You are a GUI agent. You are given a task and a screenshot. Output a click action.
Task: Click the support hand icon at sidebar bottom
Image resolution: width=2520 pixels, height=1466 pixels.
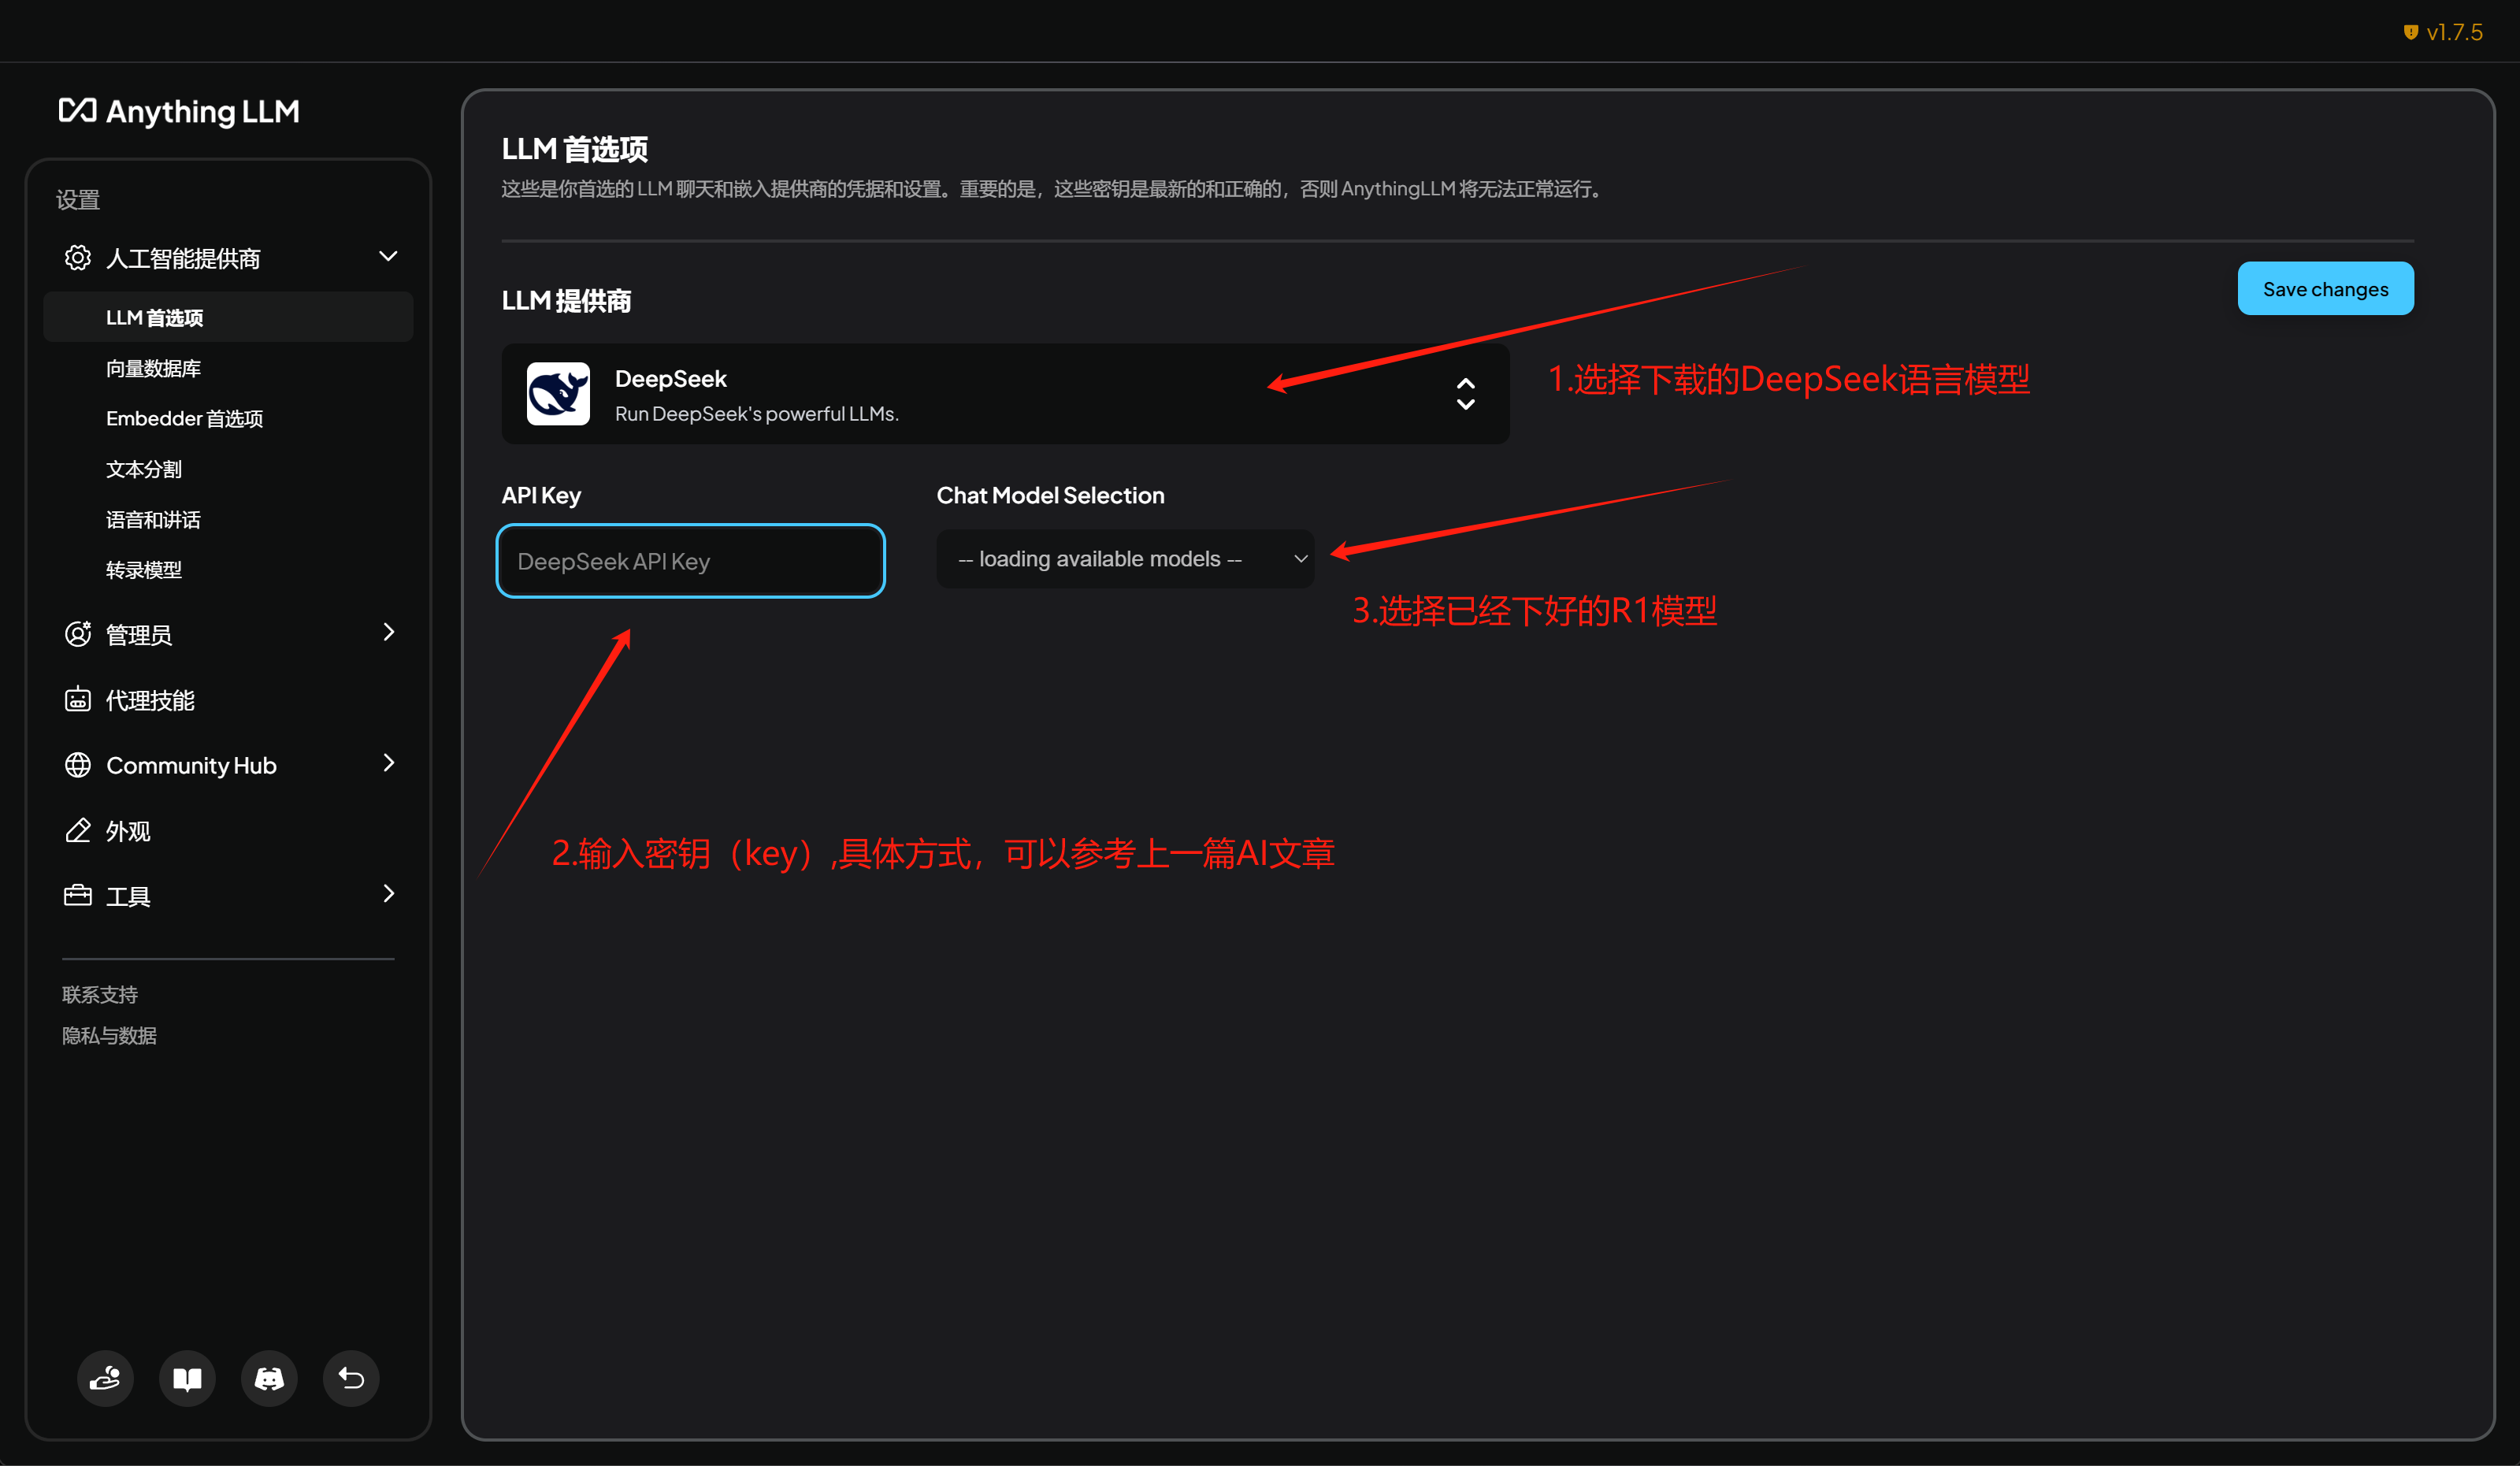(105, 1378)
